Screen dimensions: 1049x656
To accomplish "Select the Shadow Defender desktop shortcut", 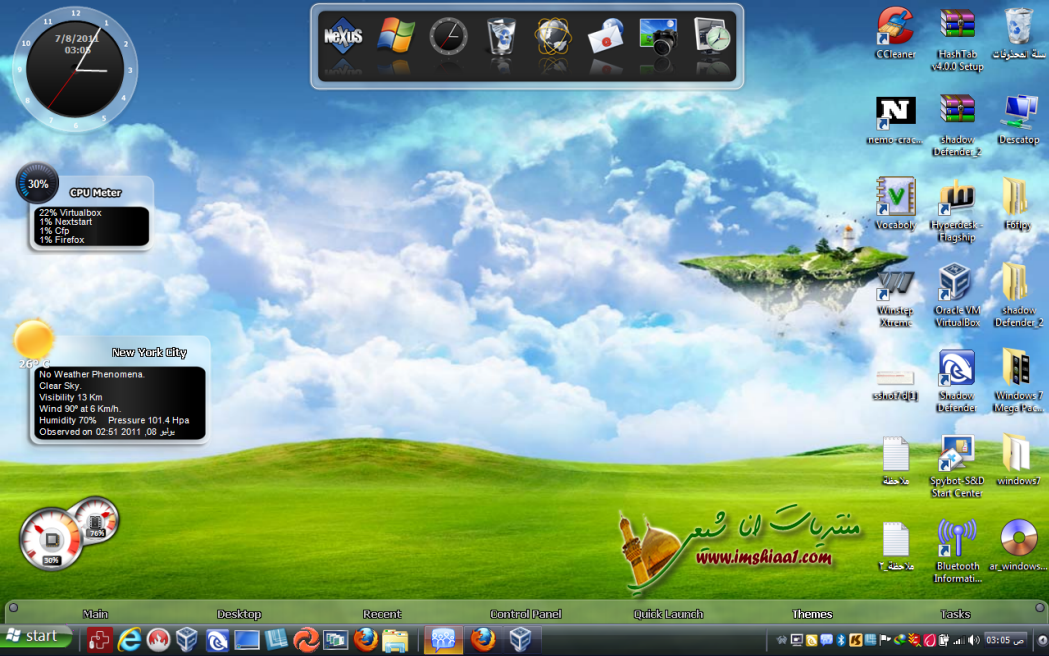I will tap(957, 380).
